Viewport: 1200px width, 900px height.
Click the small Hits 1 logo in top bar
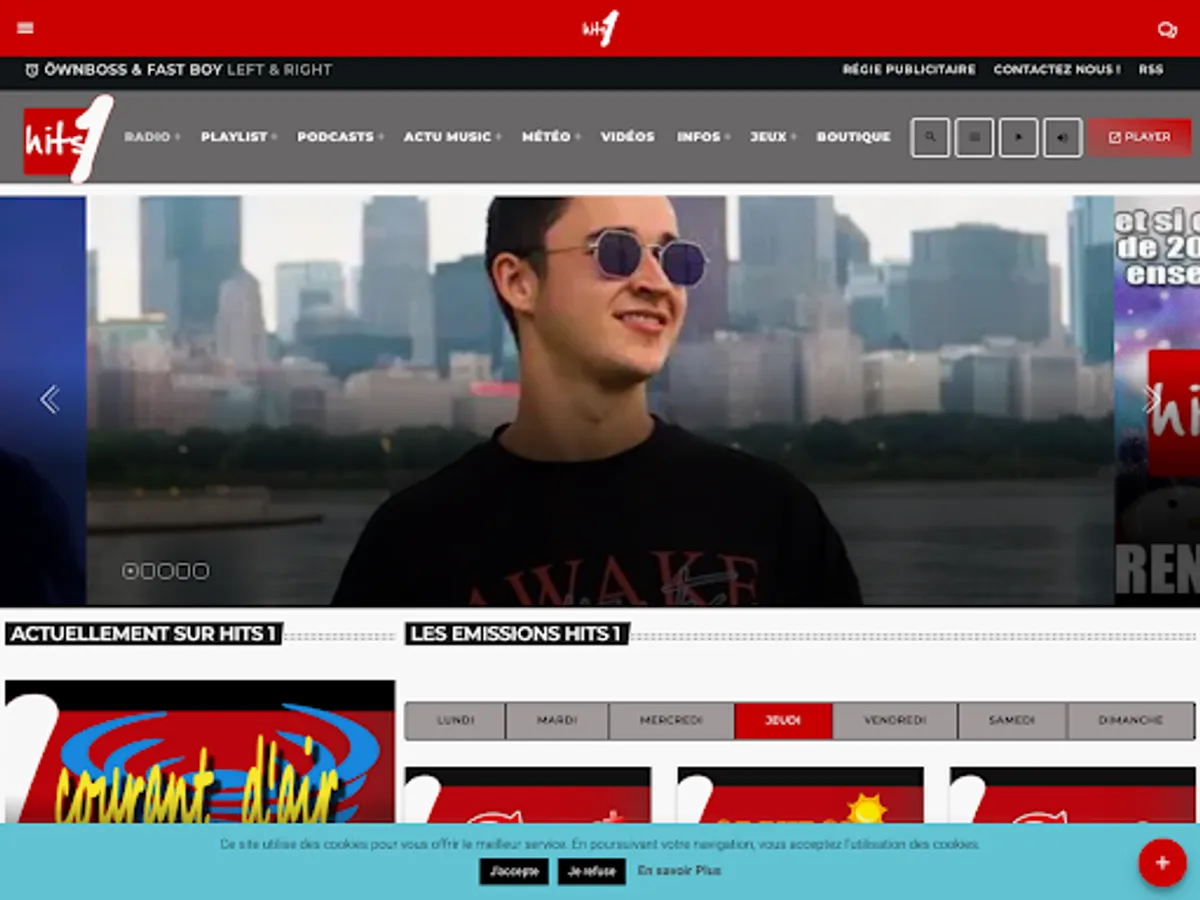[600, 28]
